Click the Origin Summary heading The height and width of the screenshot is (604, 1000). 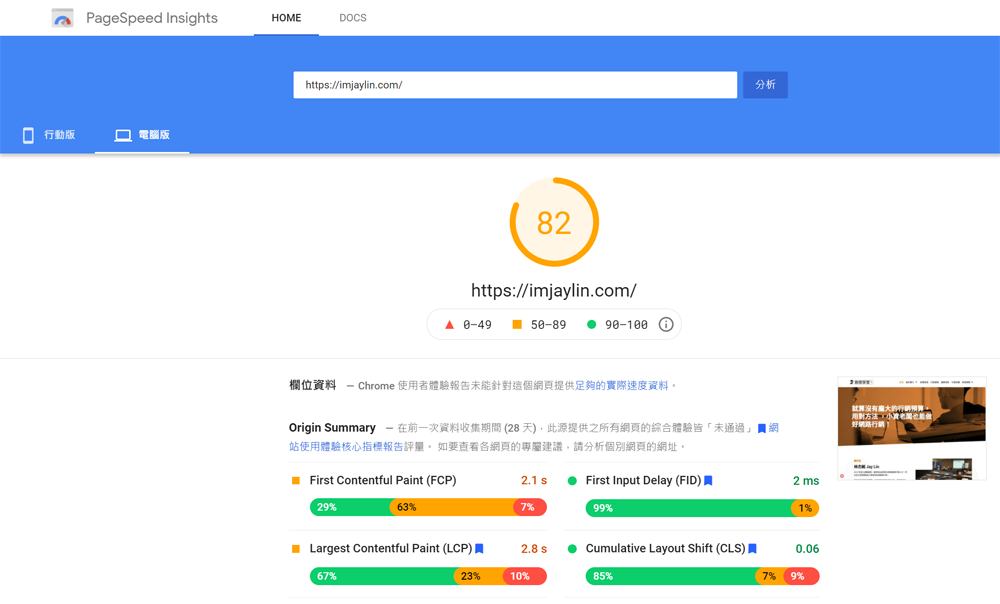tap(332, 427)
